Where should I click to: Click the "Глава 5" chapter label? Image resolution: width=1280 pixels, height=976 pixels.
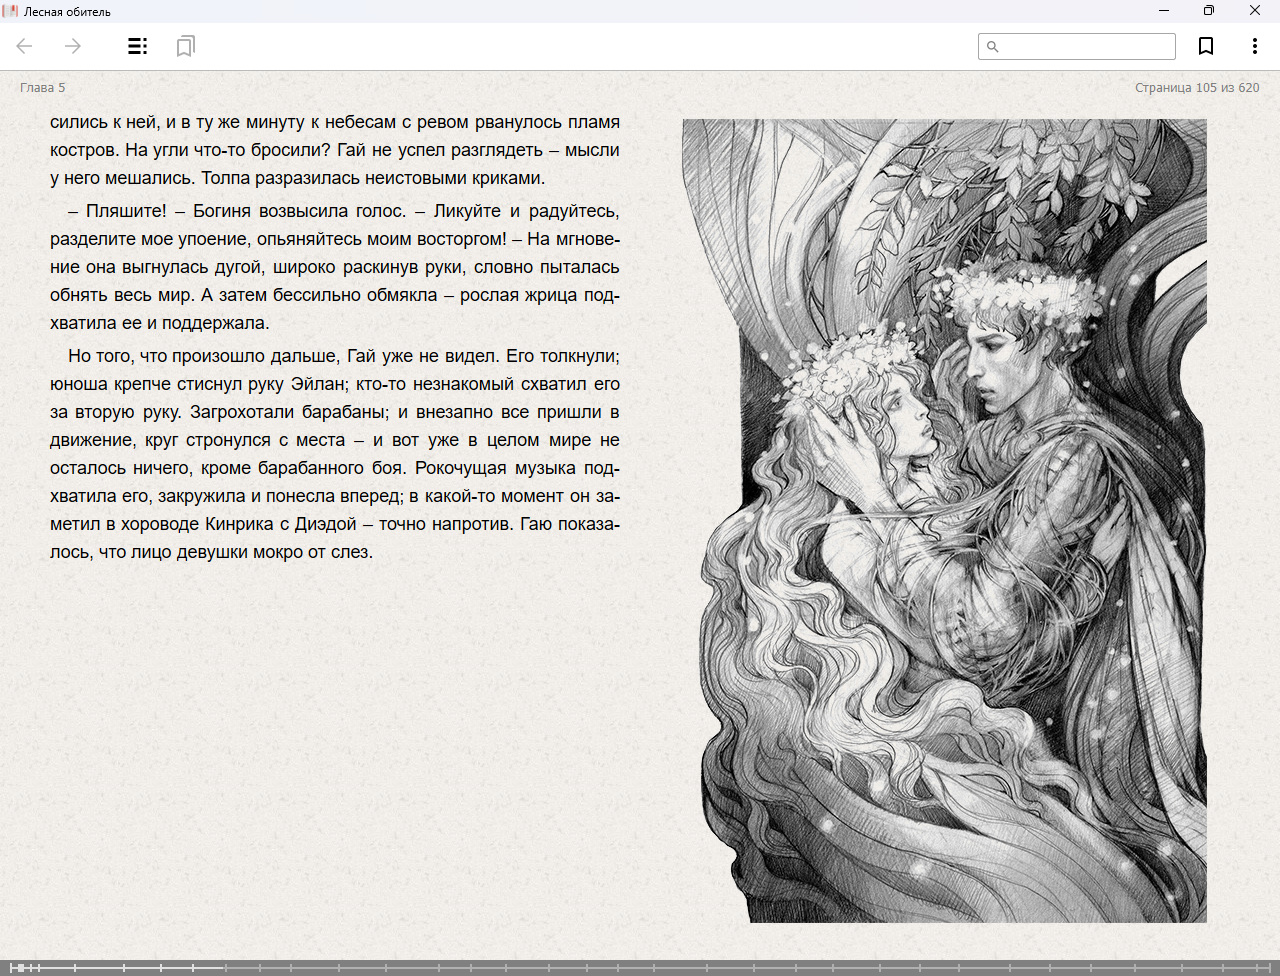[42, 88]
